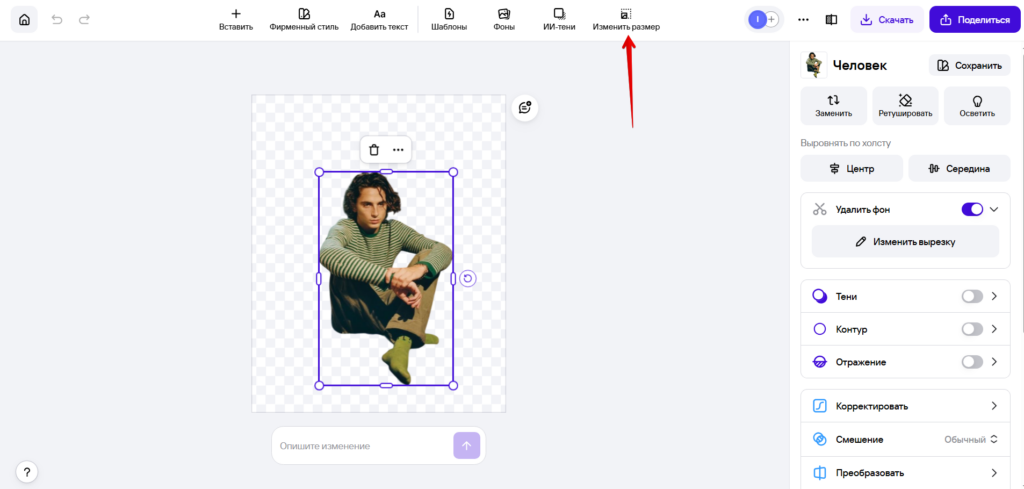This screenshot has height=489, width=1024.
Task: Click the user avatar circle
Action: (x=757, y=20)
